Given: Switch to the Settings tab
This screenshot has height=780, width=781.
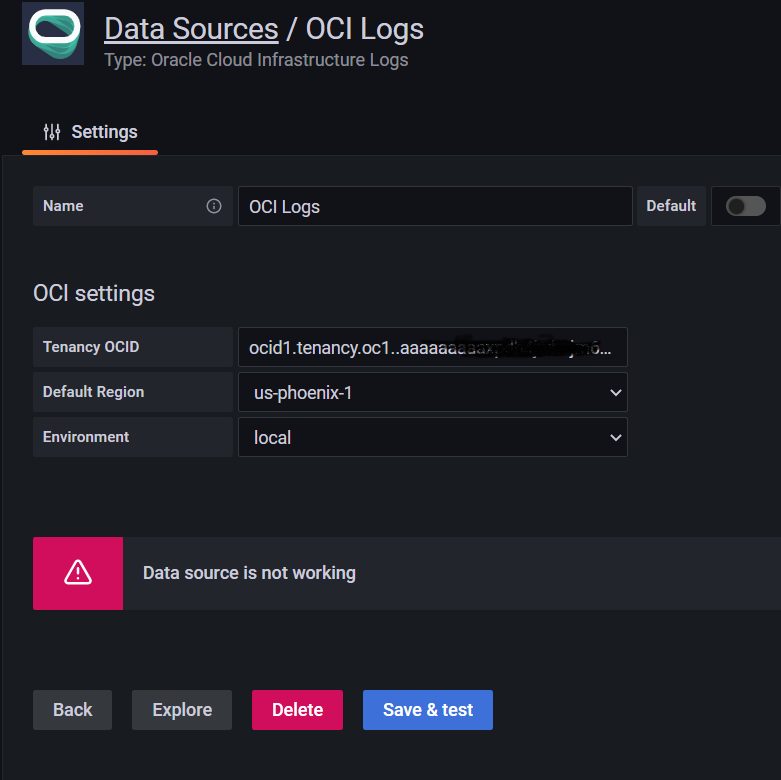Looking at the screenshot, I should (90, 132).
